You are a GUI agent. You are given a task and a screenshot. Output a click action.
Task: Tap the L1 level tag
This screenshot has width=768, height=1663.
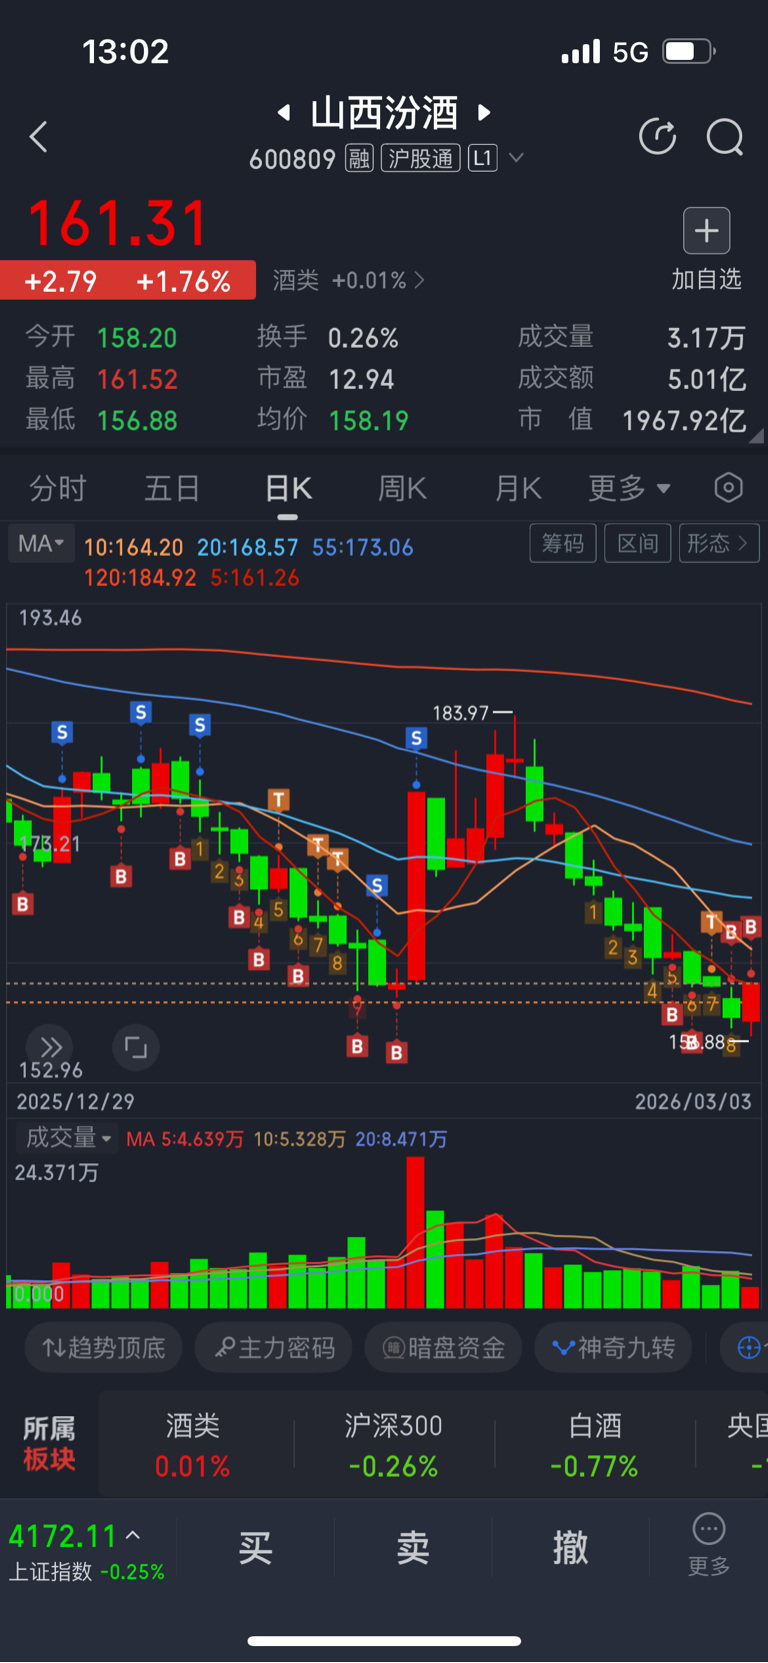pos(483,158)
